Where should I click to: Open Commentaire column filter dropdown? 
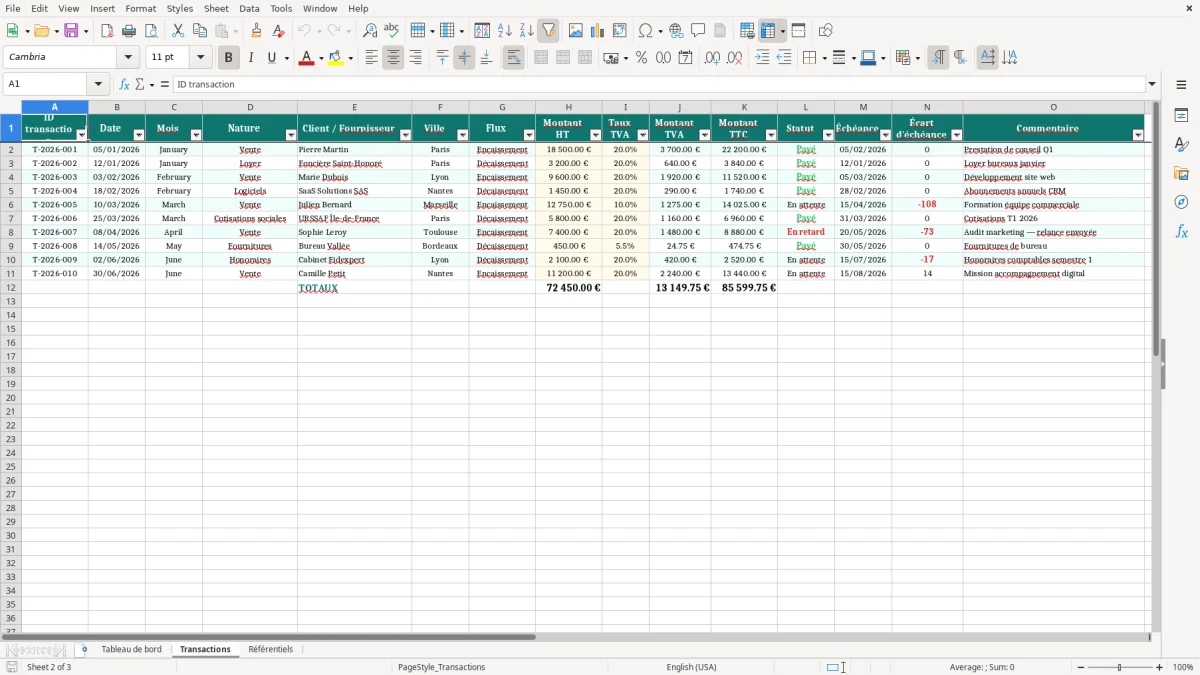tap(1138, 135)
